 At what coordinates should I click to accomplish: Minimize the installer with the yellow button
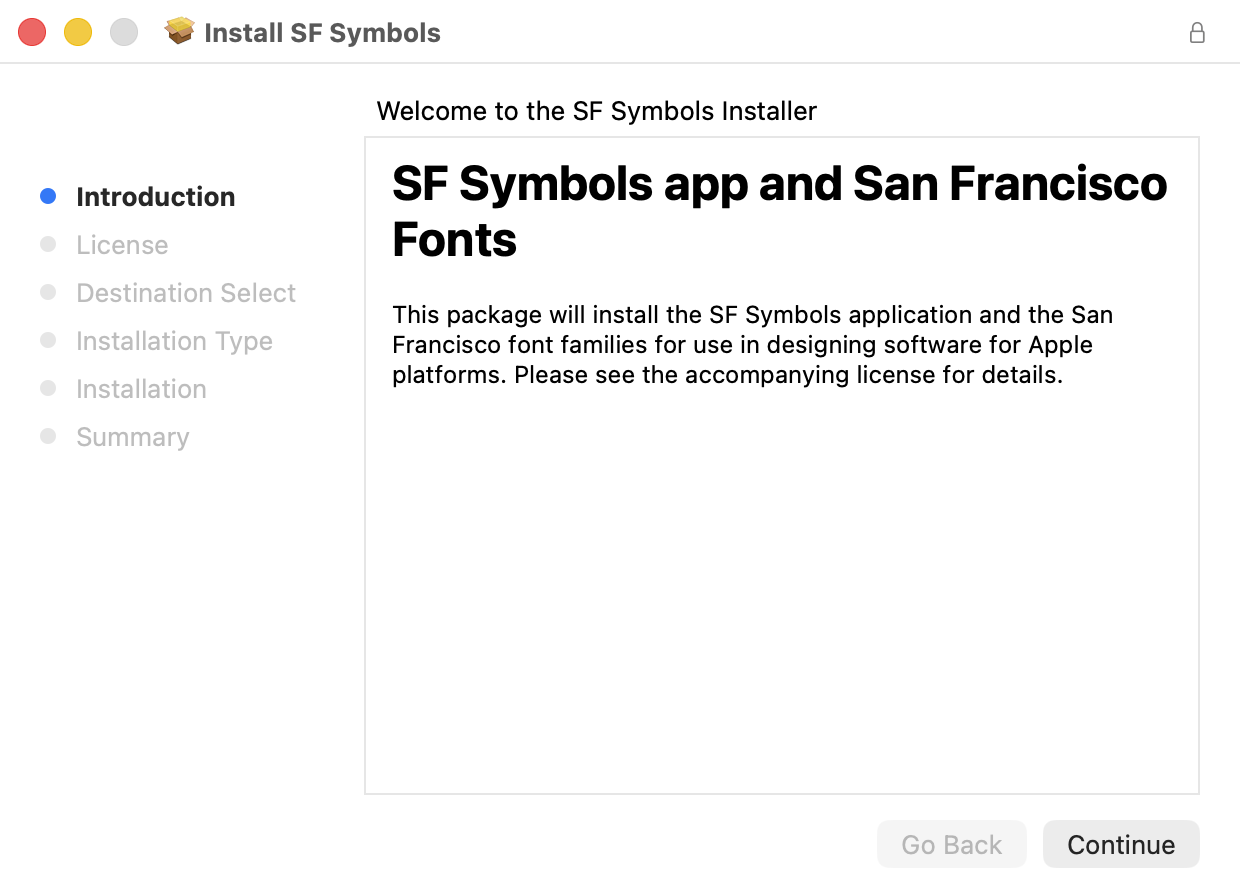pyautogui.click(x=78, y=32)
